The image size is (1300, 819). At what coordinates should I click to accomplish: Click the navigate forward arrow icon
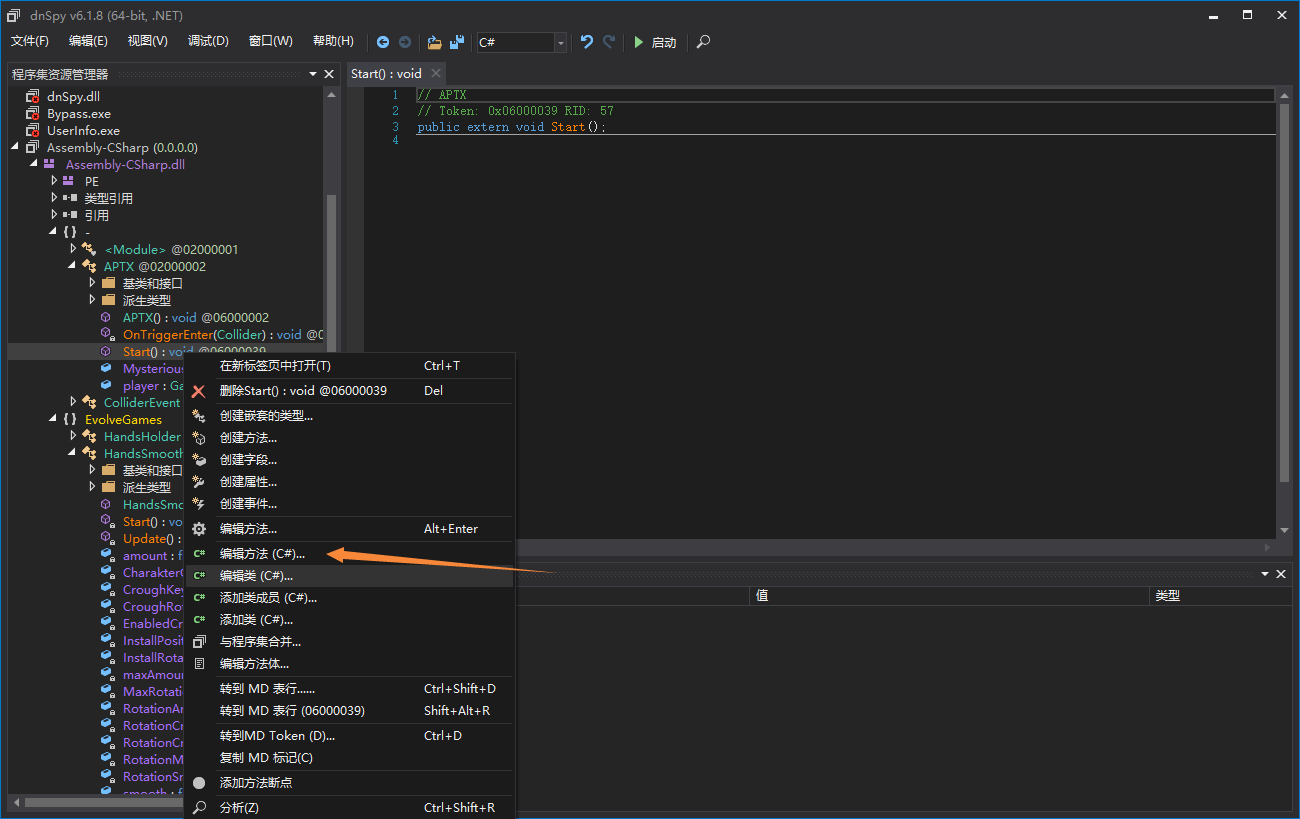point(405,42)
